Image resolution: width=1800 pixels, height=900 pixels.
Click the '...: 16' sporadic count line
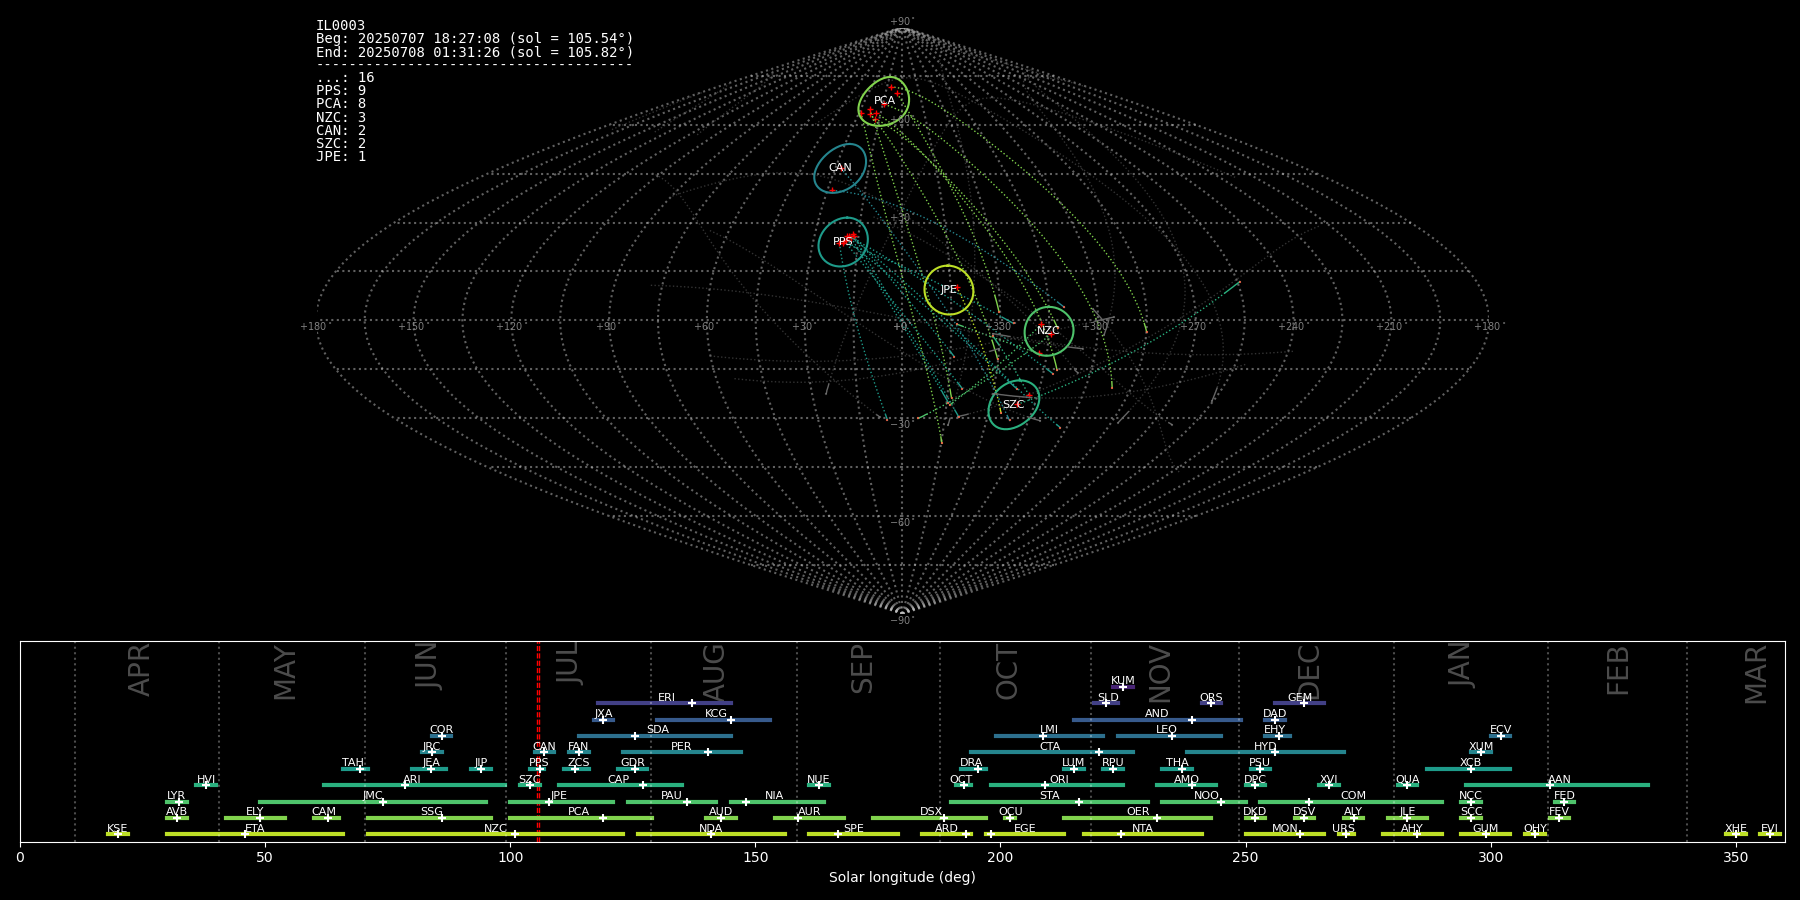(x=345, y=78)
